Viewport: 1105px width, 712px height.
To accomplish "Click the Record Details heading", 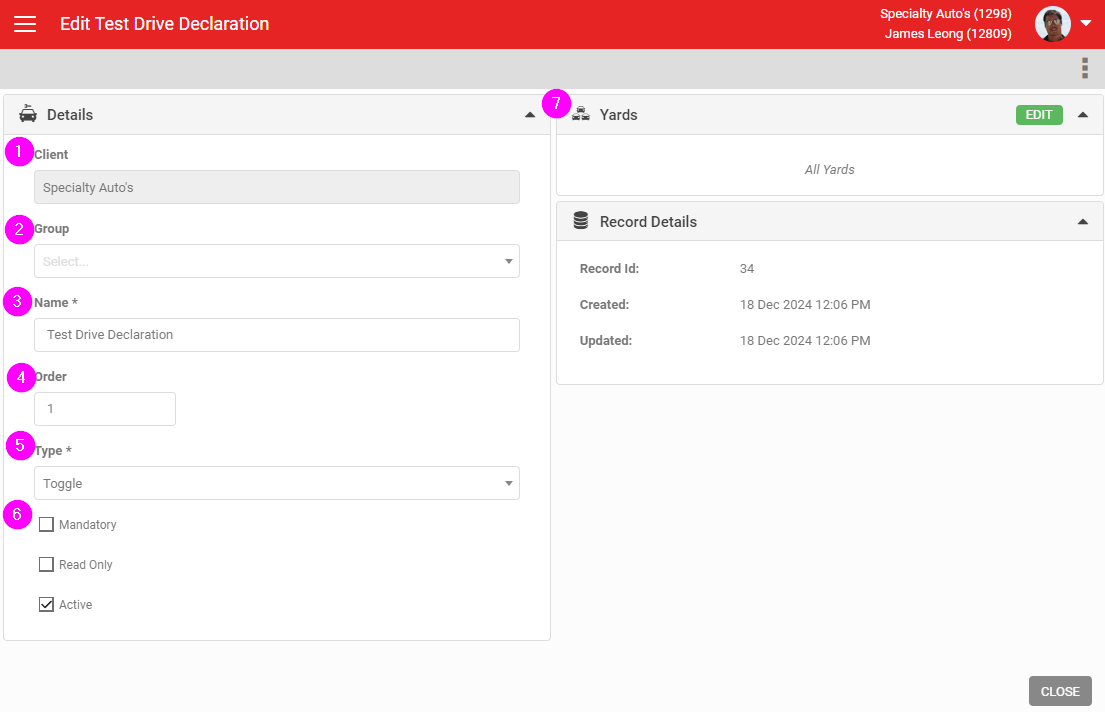I will point(648,221).
